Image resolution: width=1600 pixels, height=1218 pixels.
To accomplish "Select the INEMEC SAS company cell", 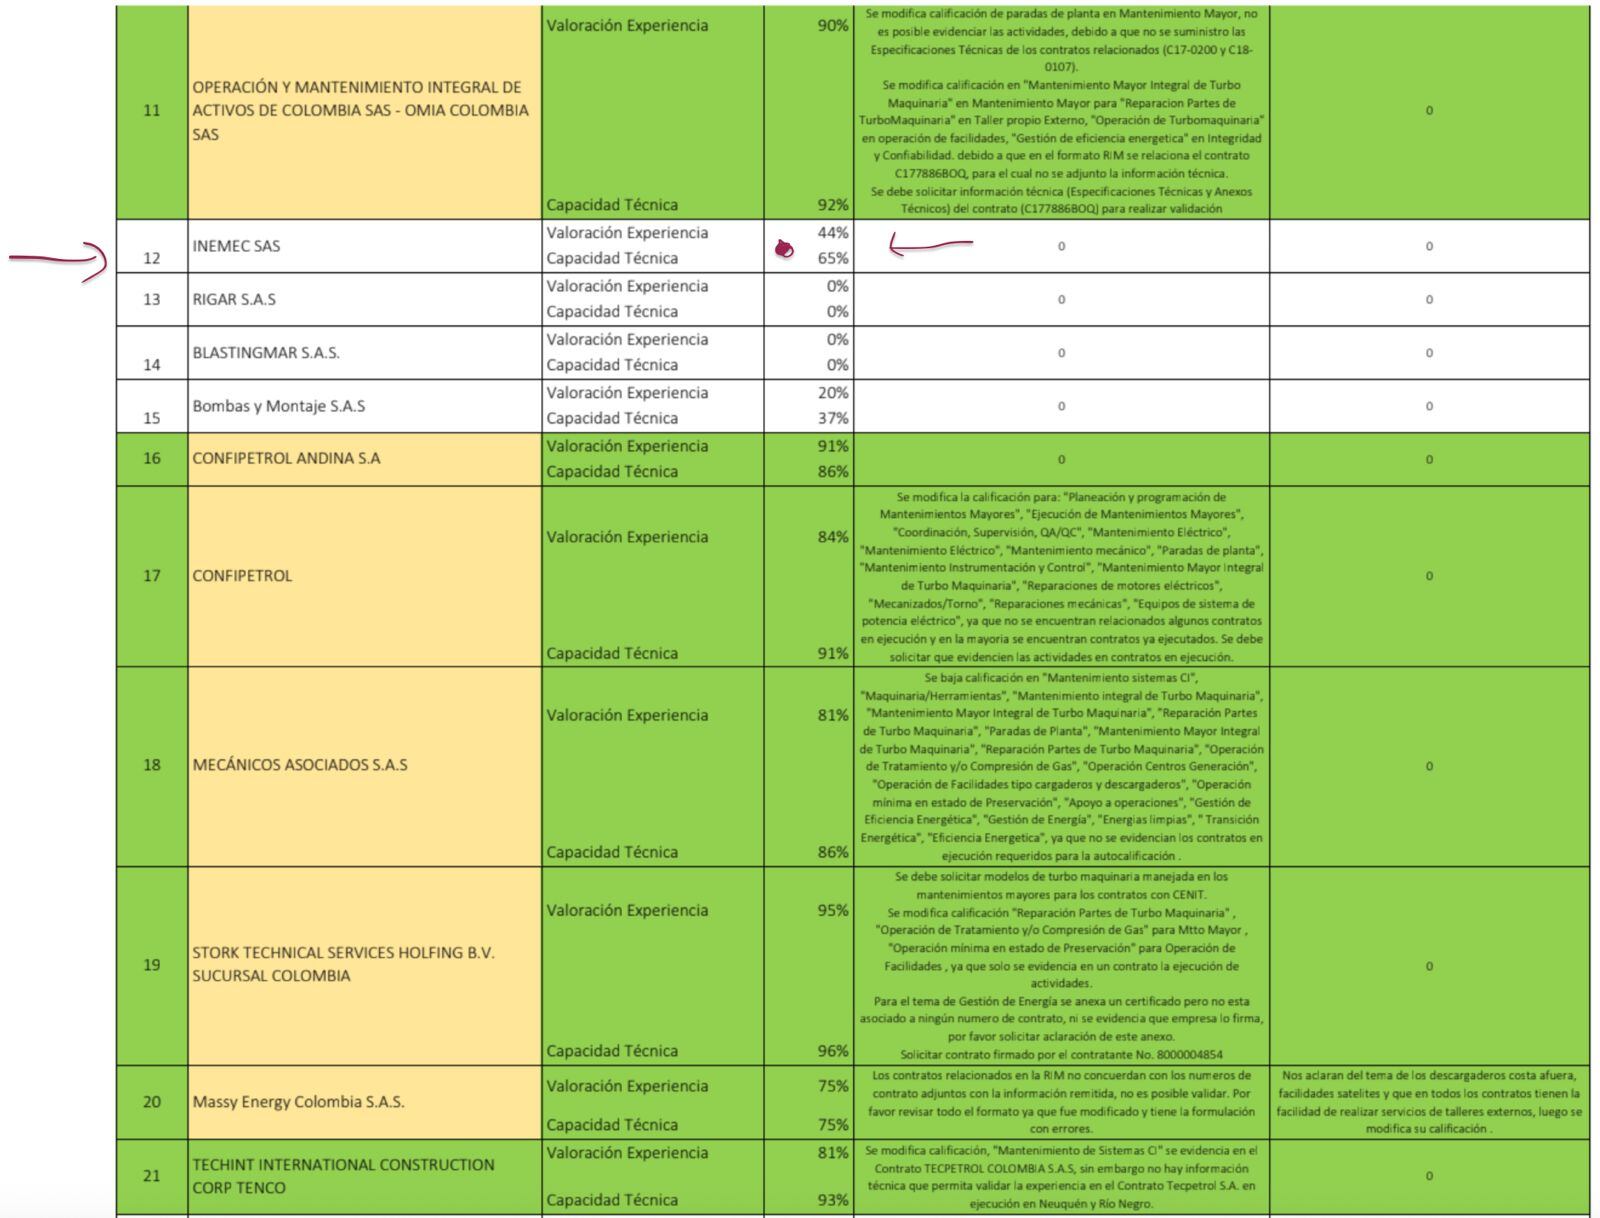I will (364, 246).
